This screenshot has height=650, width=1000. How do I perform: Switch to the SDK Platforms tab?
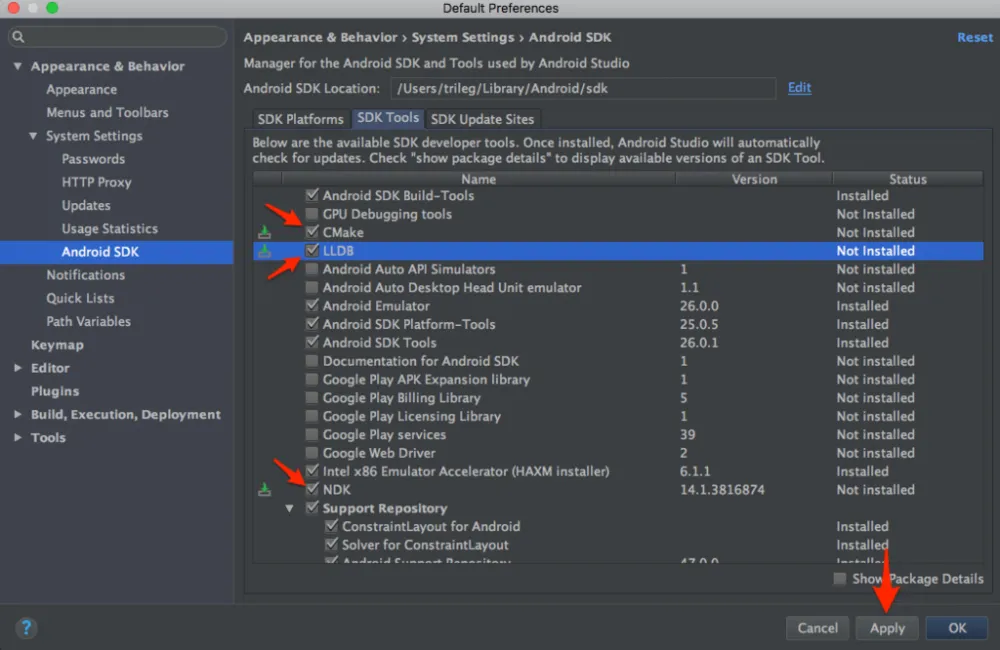(x=300, y=119)
